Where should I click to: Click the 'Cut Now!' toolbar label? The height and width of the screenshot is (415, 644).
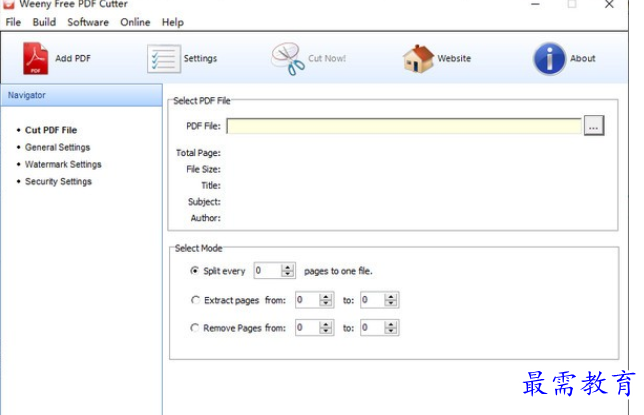click(x=327, y=58)
